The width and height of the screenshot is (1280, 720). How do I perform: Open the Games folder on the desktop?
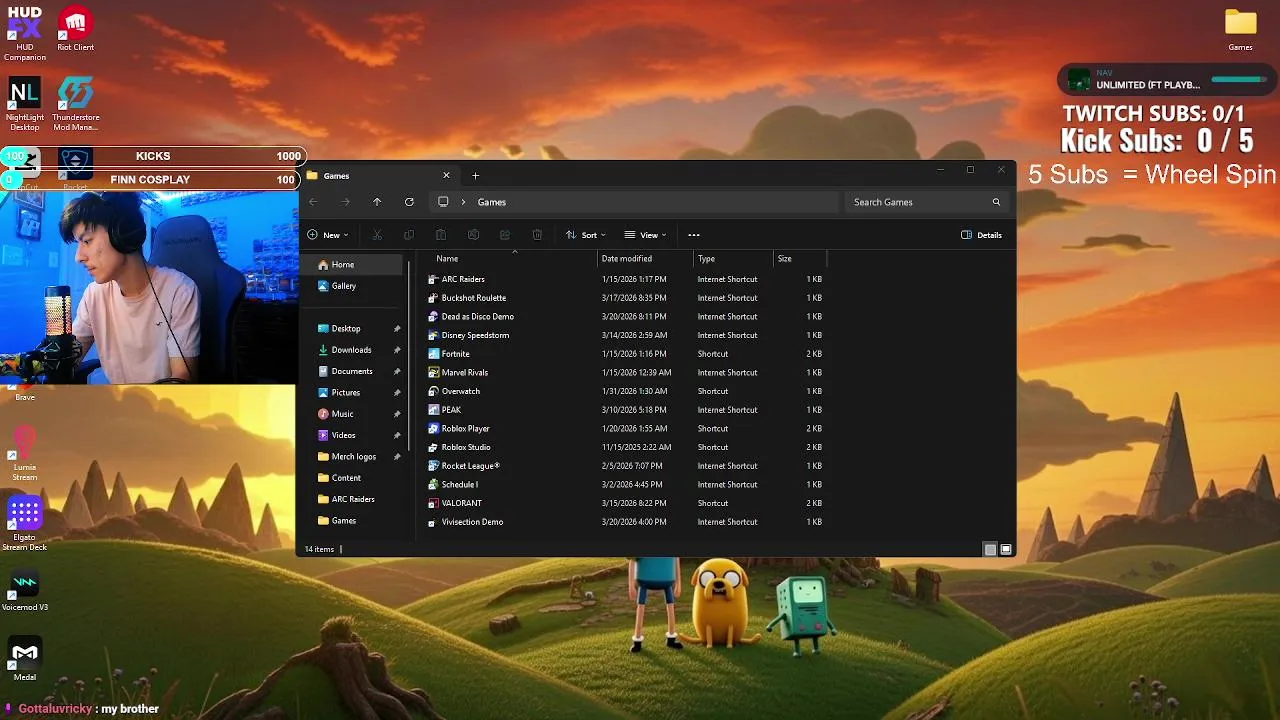(x=1240, y=29)
